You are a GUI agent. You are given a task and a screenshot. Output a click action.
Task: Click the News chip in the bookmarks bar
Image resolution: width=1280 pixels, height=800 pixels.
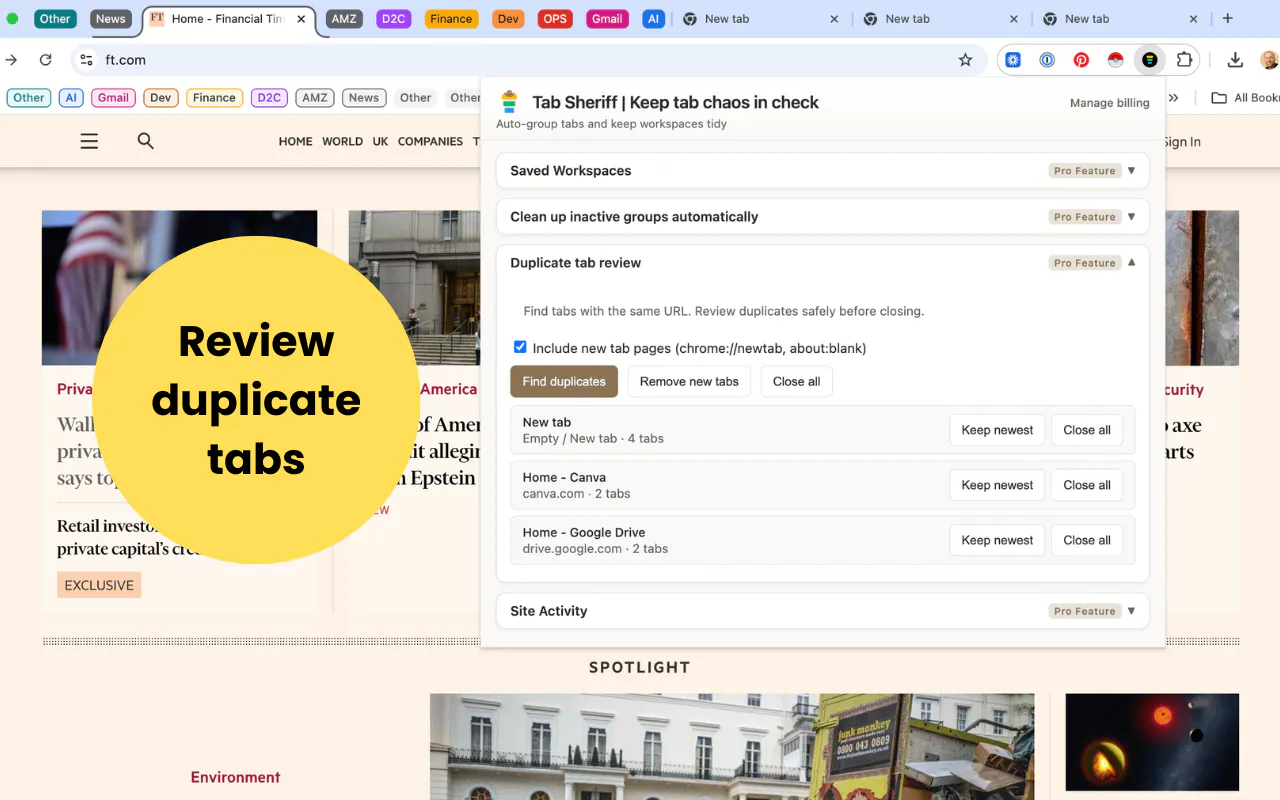(364, 98)
